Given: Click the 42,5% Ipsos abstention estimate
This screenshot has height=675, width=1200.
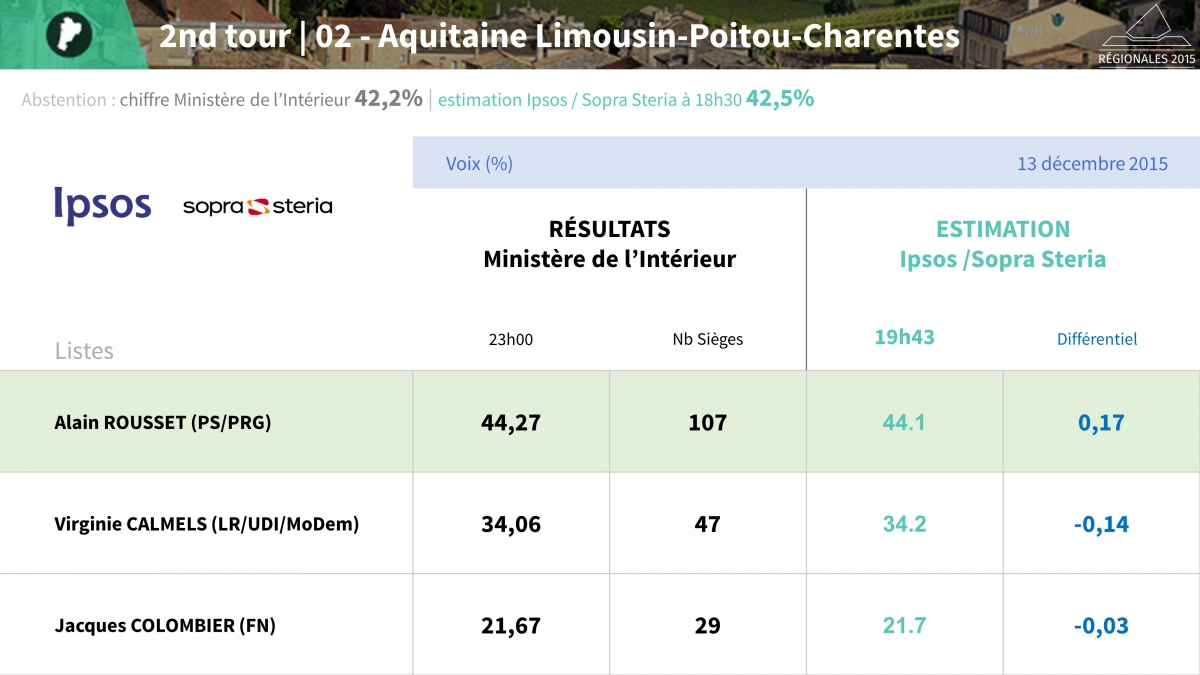Looking at the screenshot, I should 779,99.
